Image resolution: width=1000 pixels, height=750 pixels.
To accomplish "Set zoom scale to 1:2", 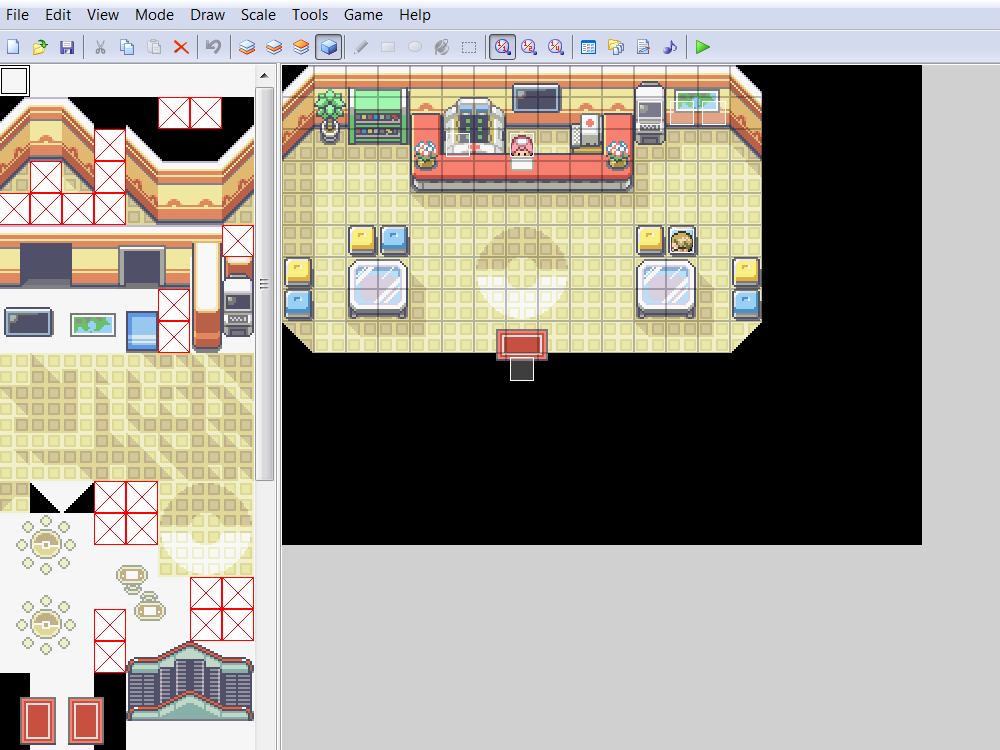I will (529, 47).
